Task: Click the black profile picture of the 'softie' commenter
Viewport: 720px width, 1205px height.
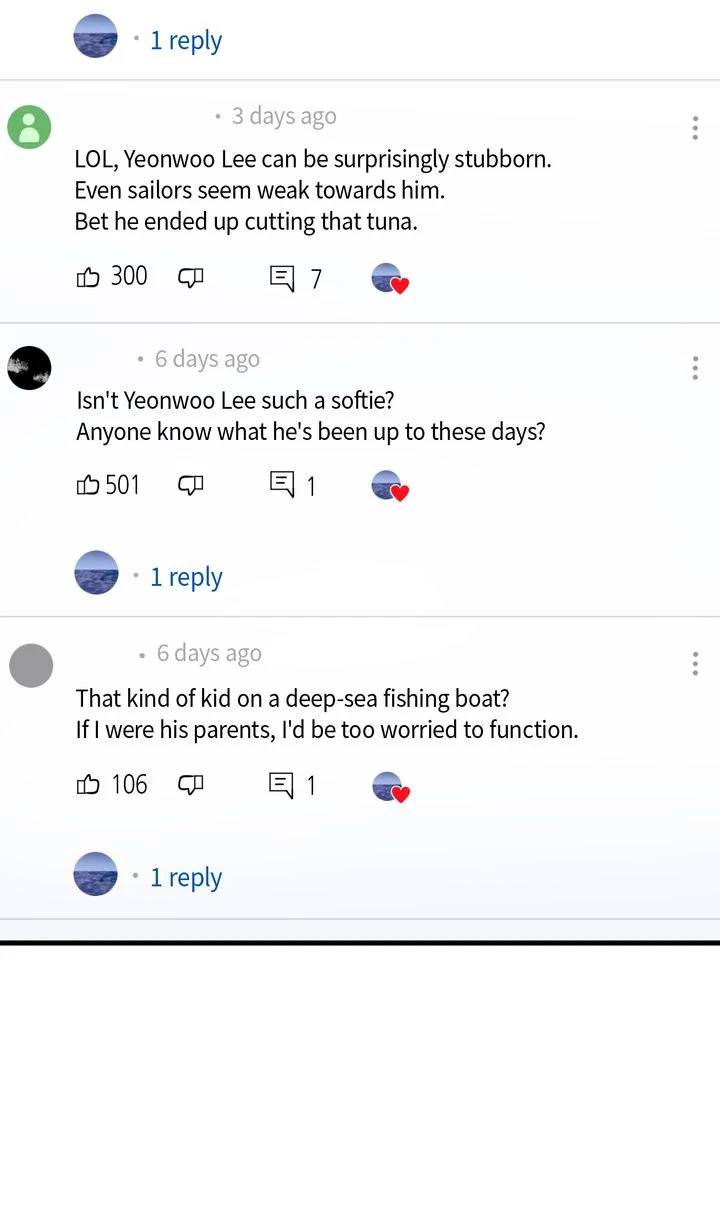Action: [x=30, y=368]
